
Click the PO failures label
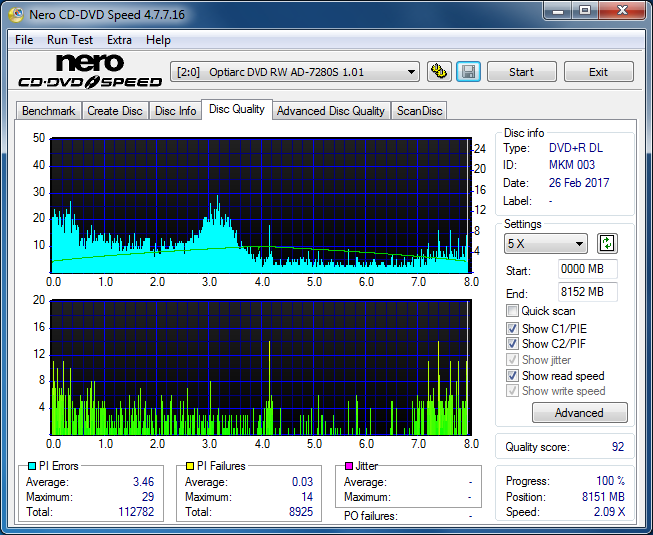(371, 516)
